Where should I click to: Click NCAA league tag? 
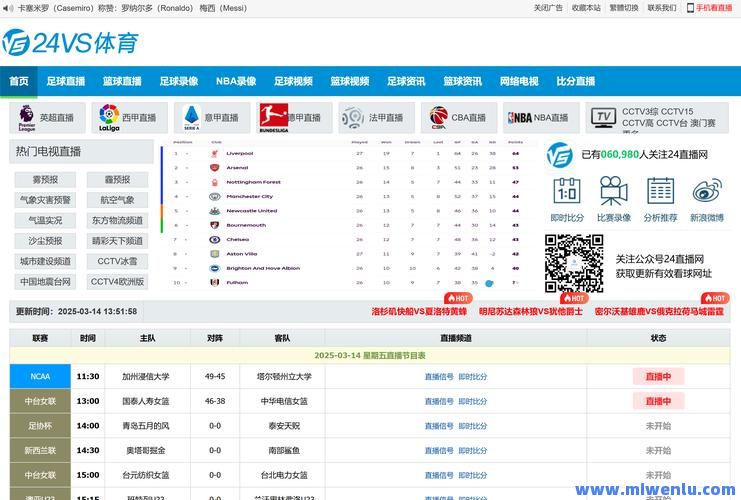coord(40,376)
